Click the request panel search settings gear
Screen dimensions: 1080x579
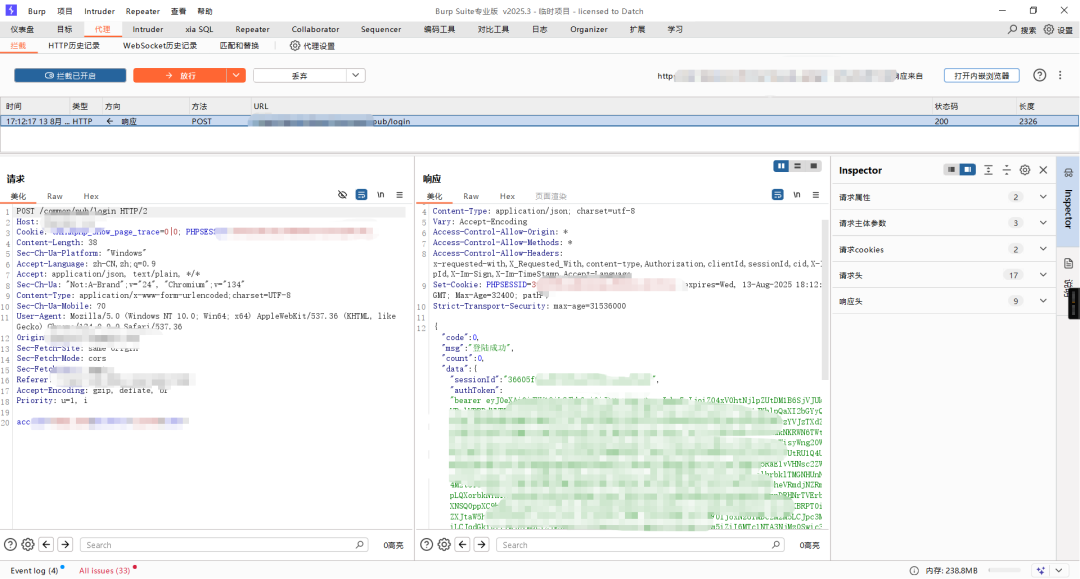pyautogui.click(x=28, y=545)
